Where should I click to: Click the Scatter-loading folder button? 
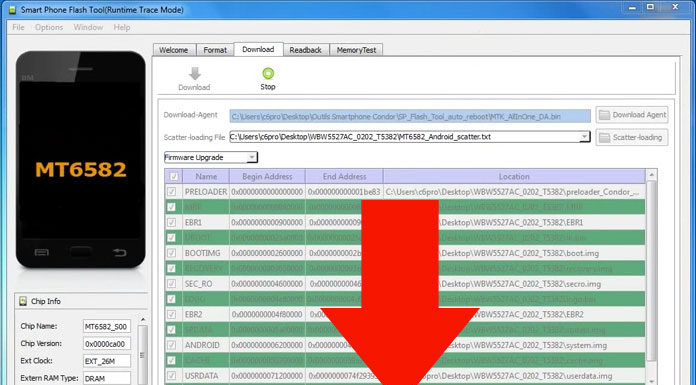pos(632,138)
